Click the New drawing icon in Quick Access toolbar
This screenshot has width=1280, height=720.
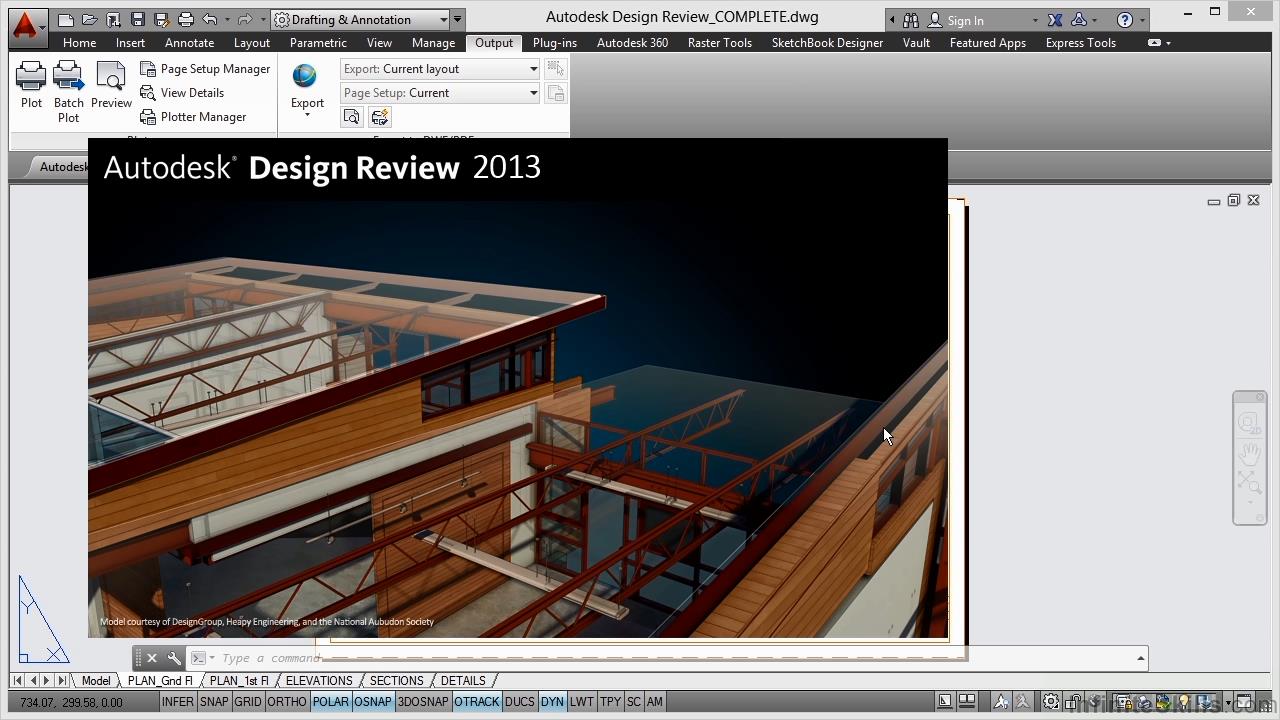click(66, 19)
